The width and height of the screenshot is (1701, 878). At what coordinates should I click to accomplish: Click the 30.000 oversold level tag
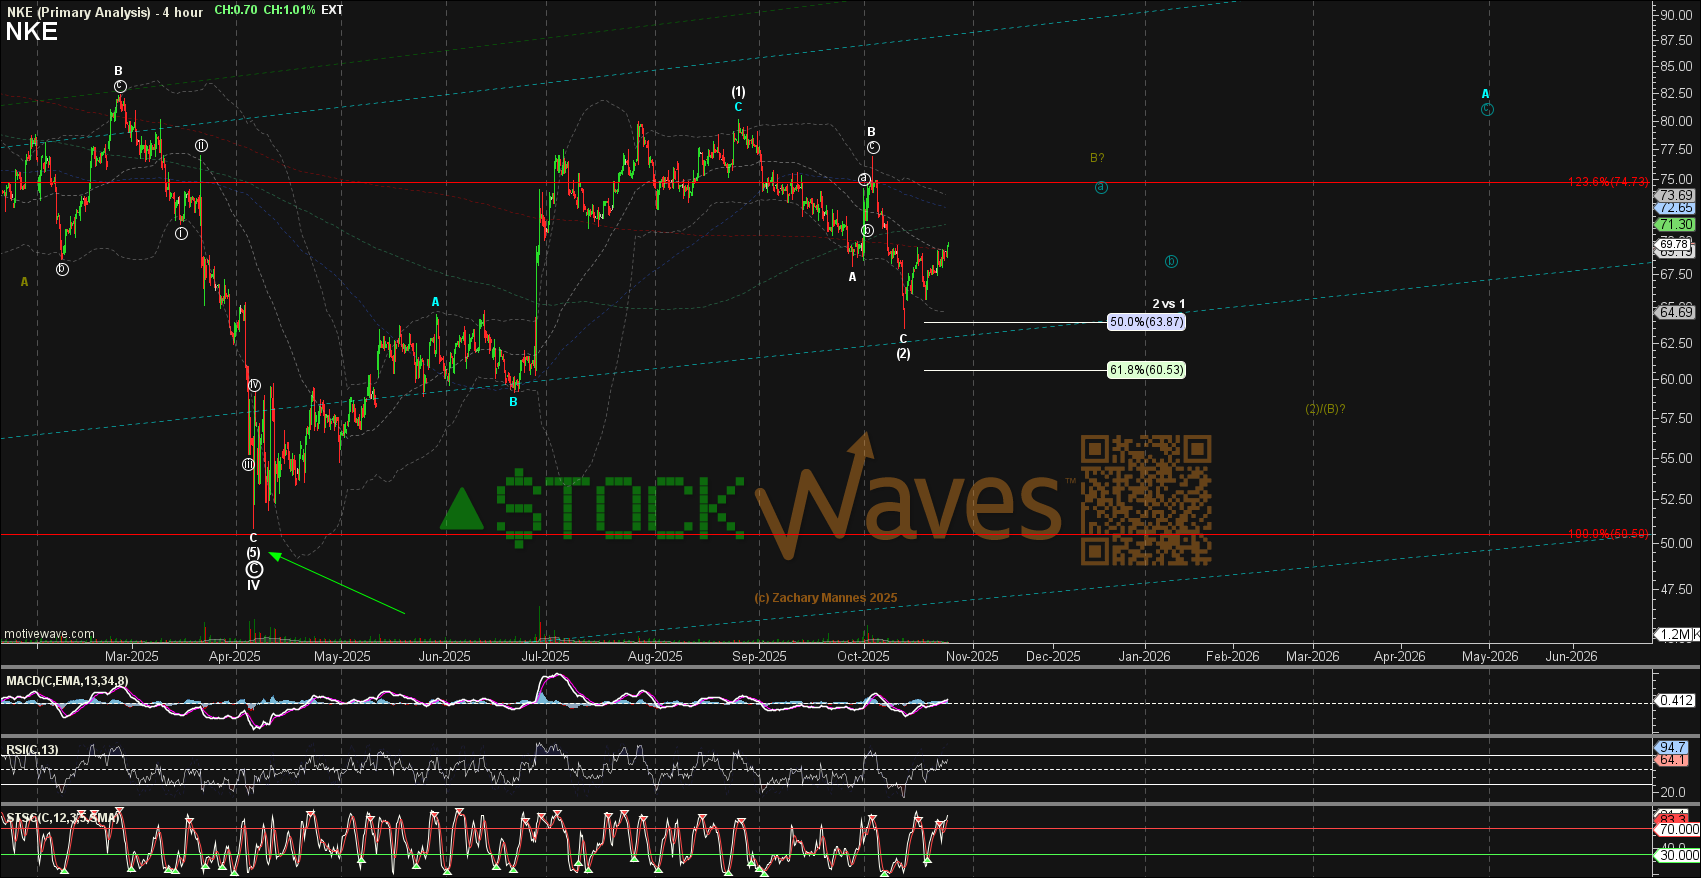tap(1677, 855)
